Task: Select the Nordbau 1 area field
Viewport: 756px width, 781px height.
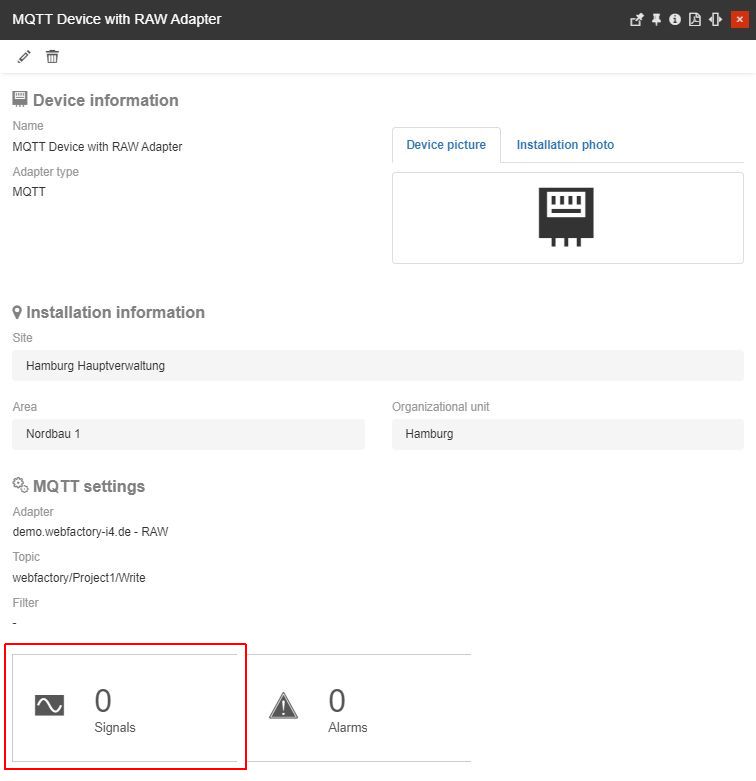Action: [x=188, y=434]
